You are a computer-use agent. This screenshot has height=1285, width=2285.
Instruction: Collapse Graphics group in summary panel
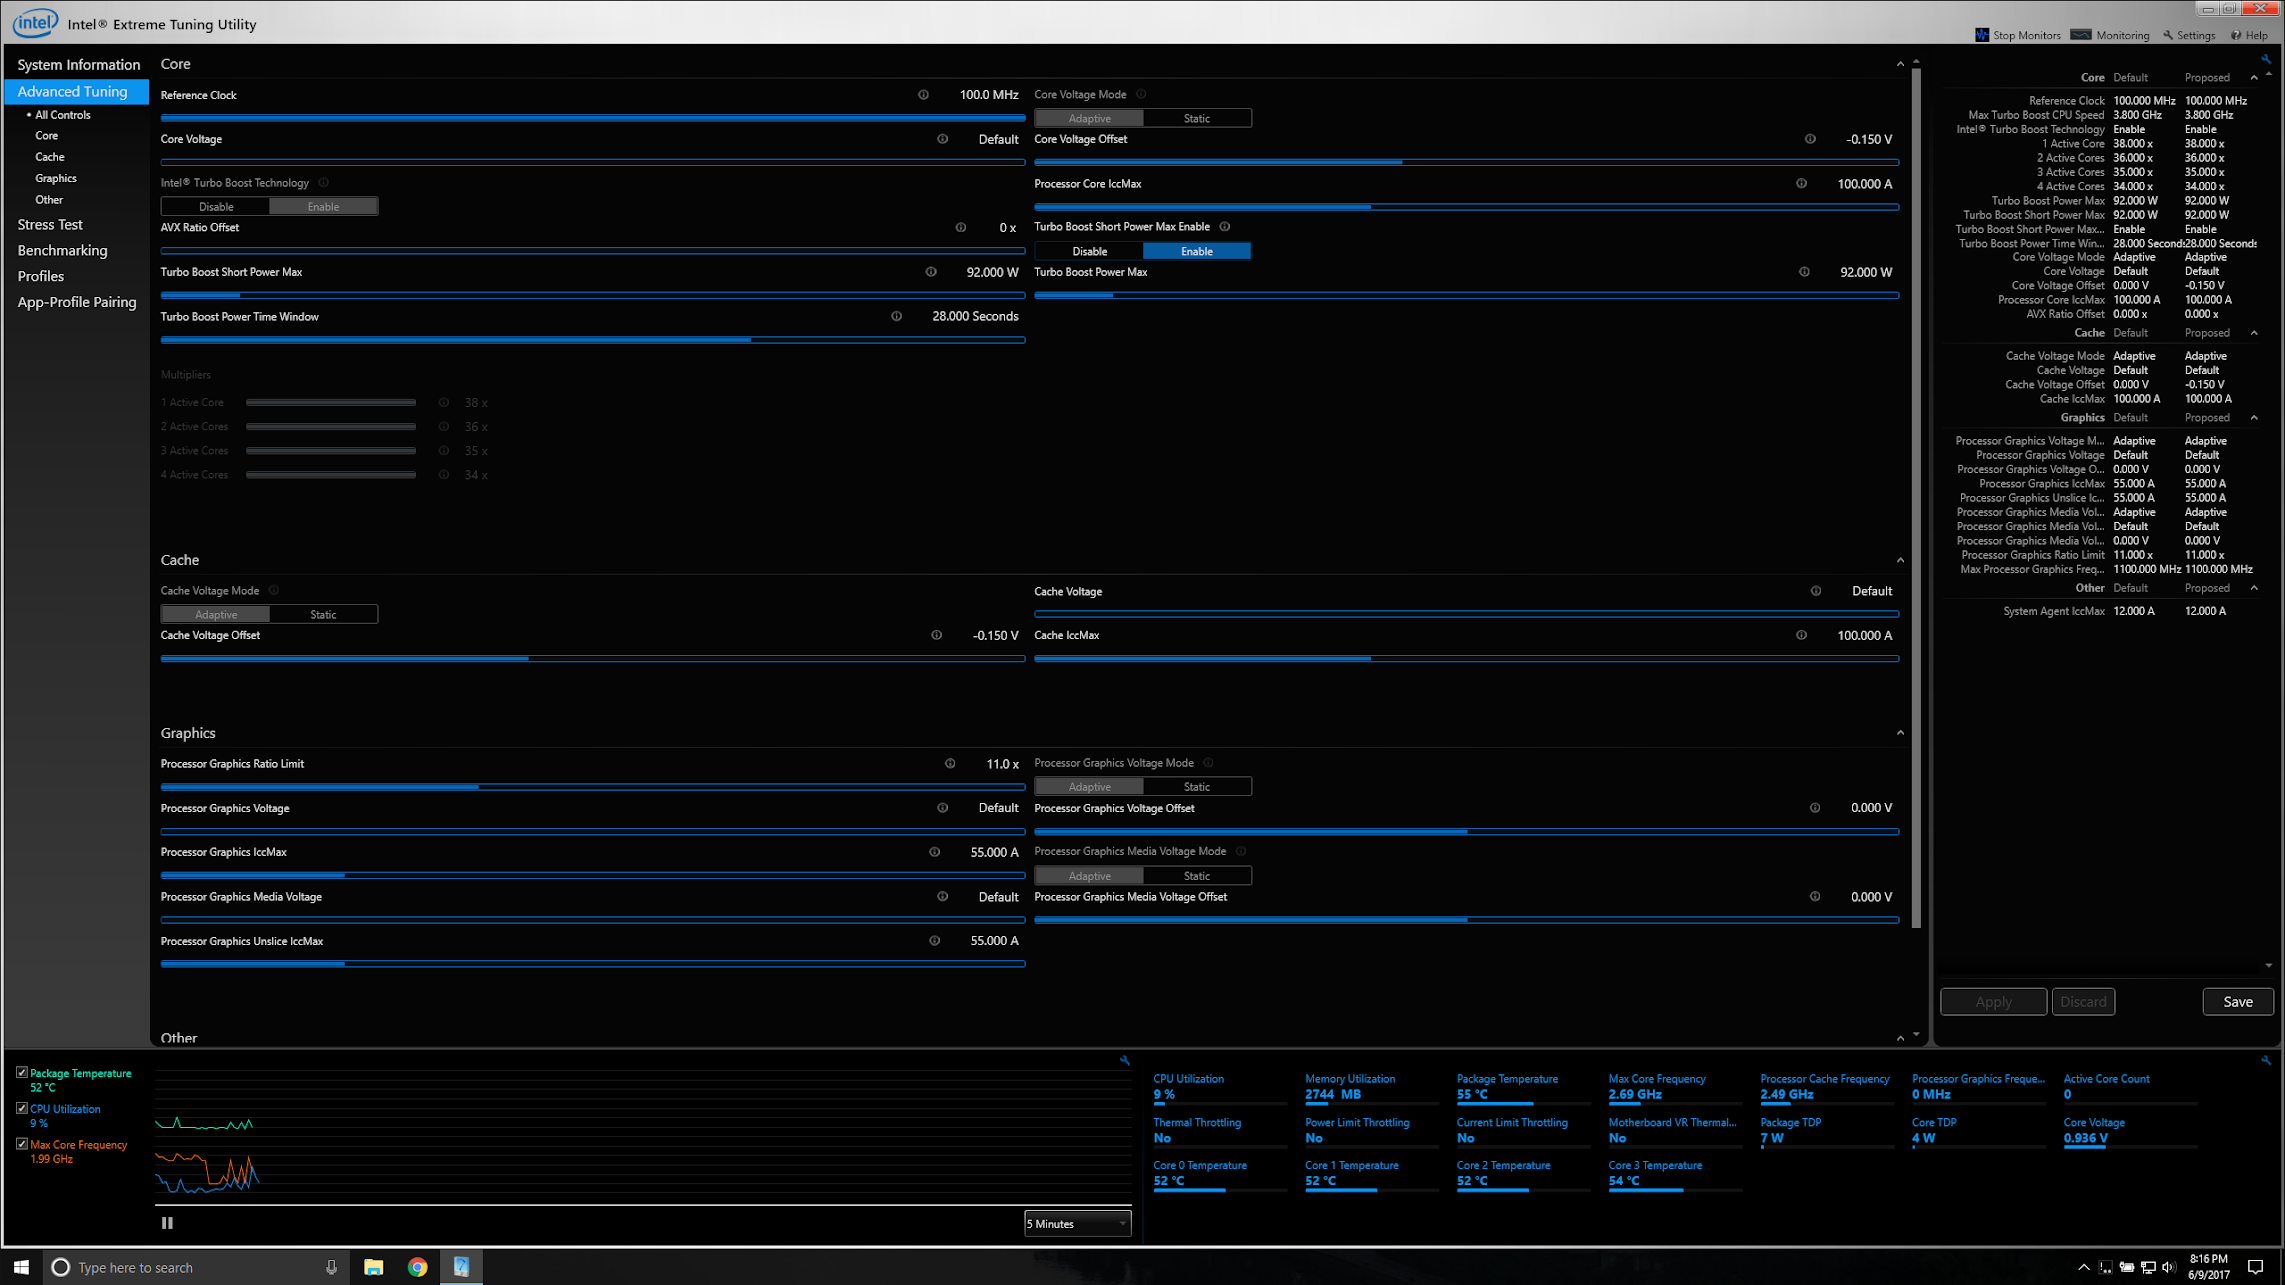pos(2254,418)
